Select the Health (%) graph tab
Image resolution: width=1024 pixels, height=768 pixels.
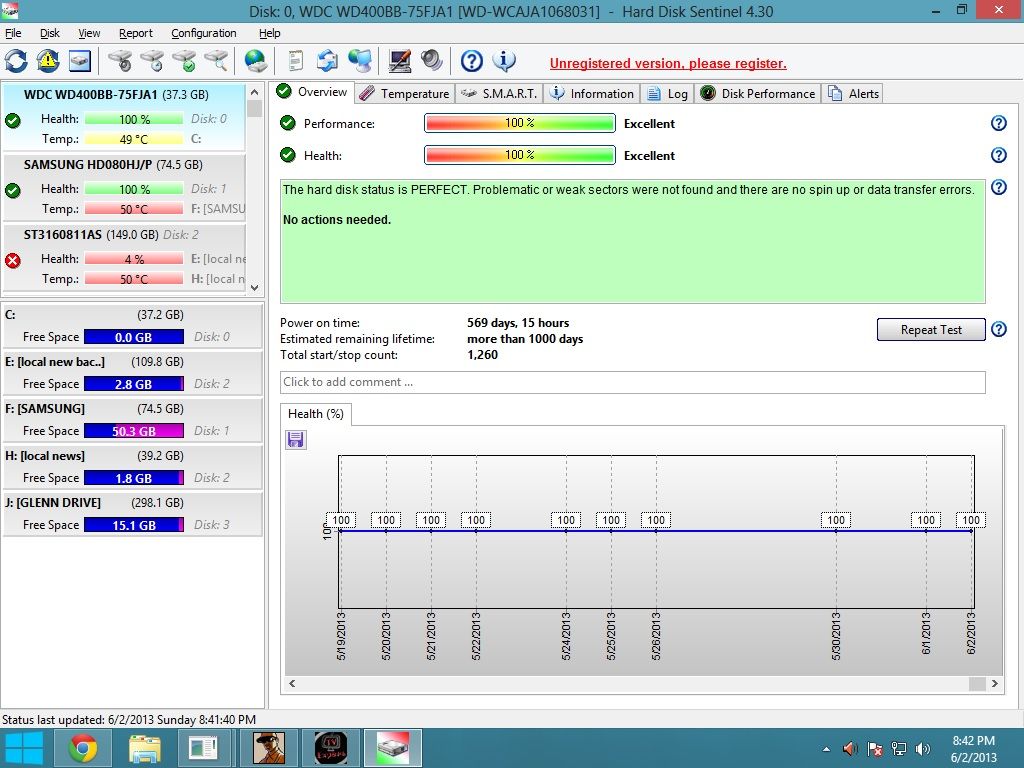(316, 414)
